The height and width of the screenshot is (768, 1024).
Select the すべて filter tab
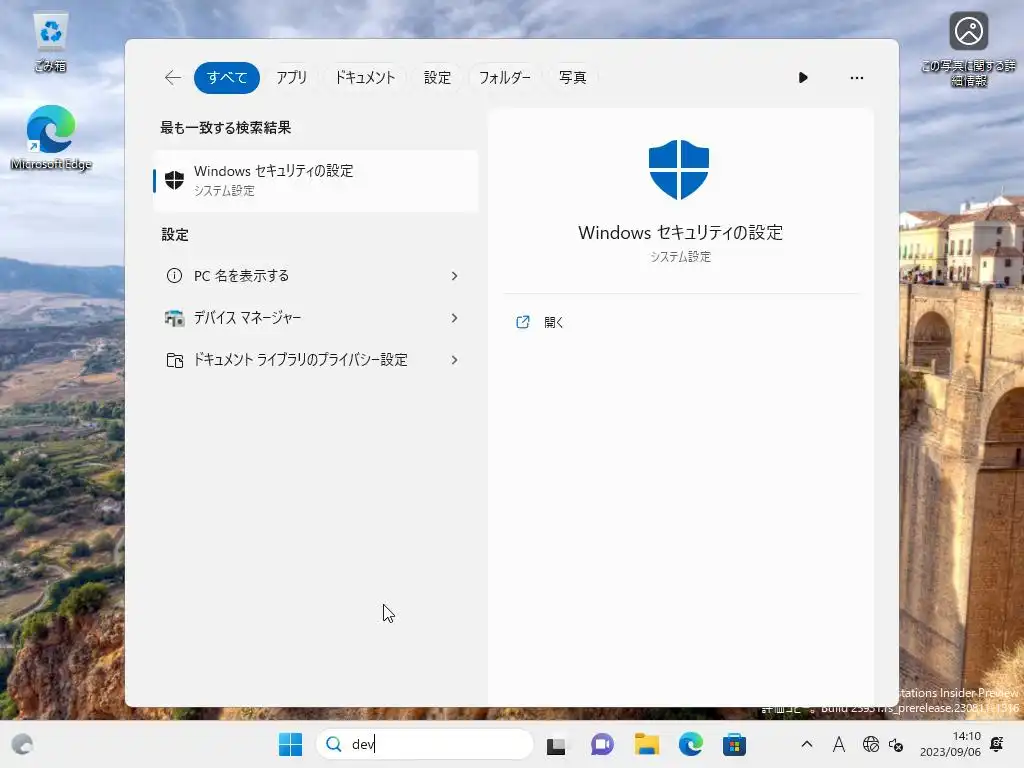point(227,78)
